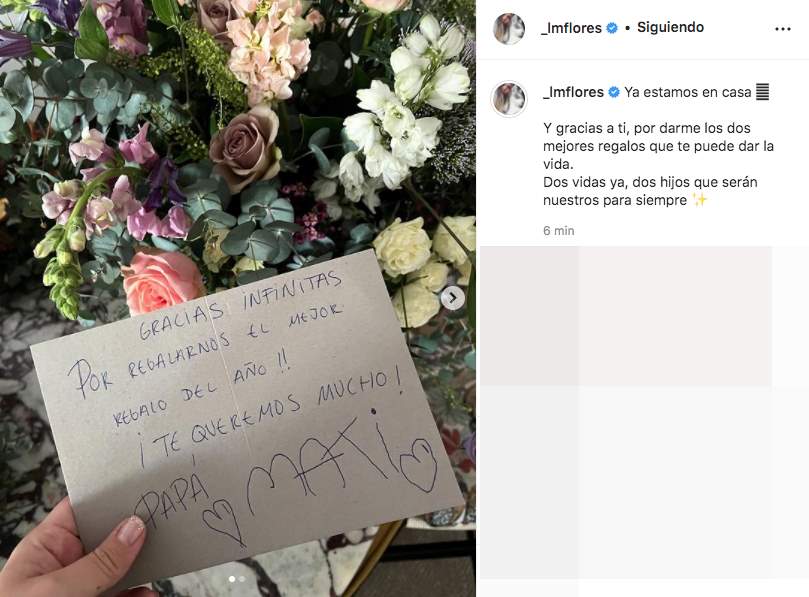
Task: Open the three-dot more options menu
Action: pos(783,29)
